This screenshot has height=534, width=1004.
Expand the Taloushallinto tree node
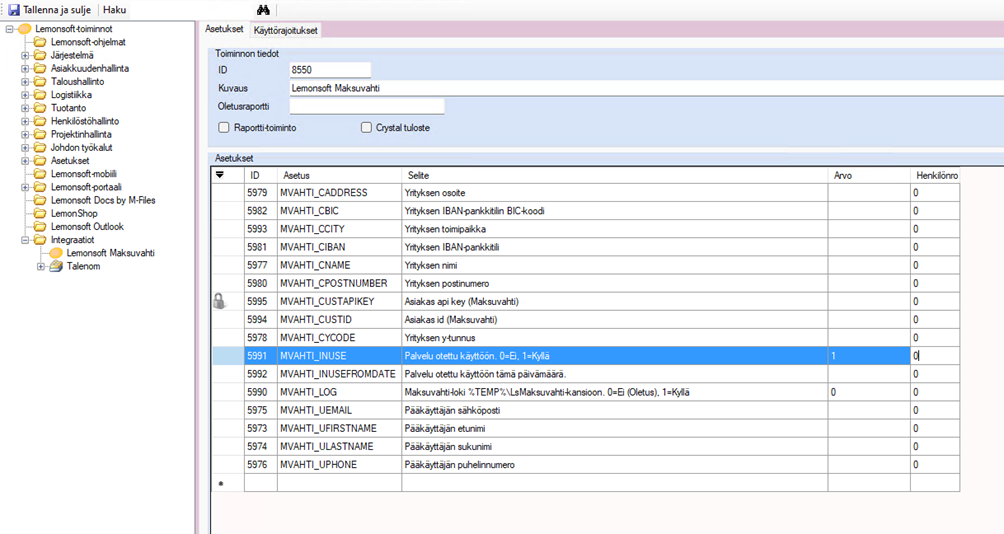[x=25, y=82]
